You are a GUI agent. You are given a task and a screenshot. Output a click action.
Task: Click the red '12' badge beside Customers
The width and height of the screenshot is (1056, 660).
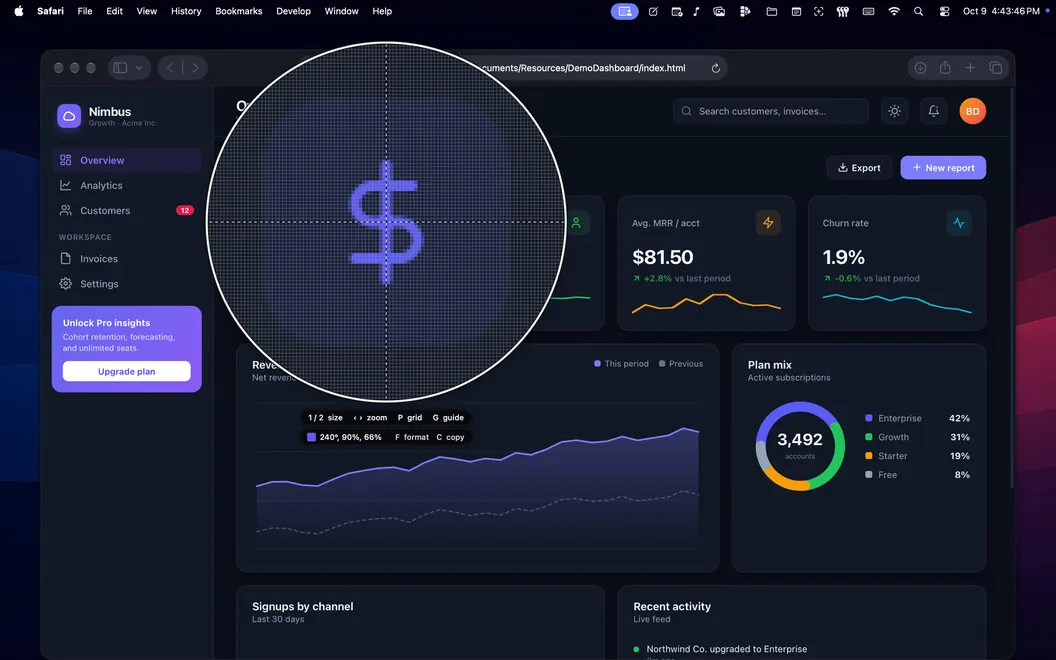(185, 210)
